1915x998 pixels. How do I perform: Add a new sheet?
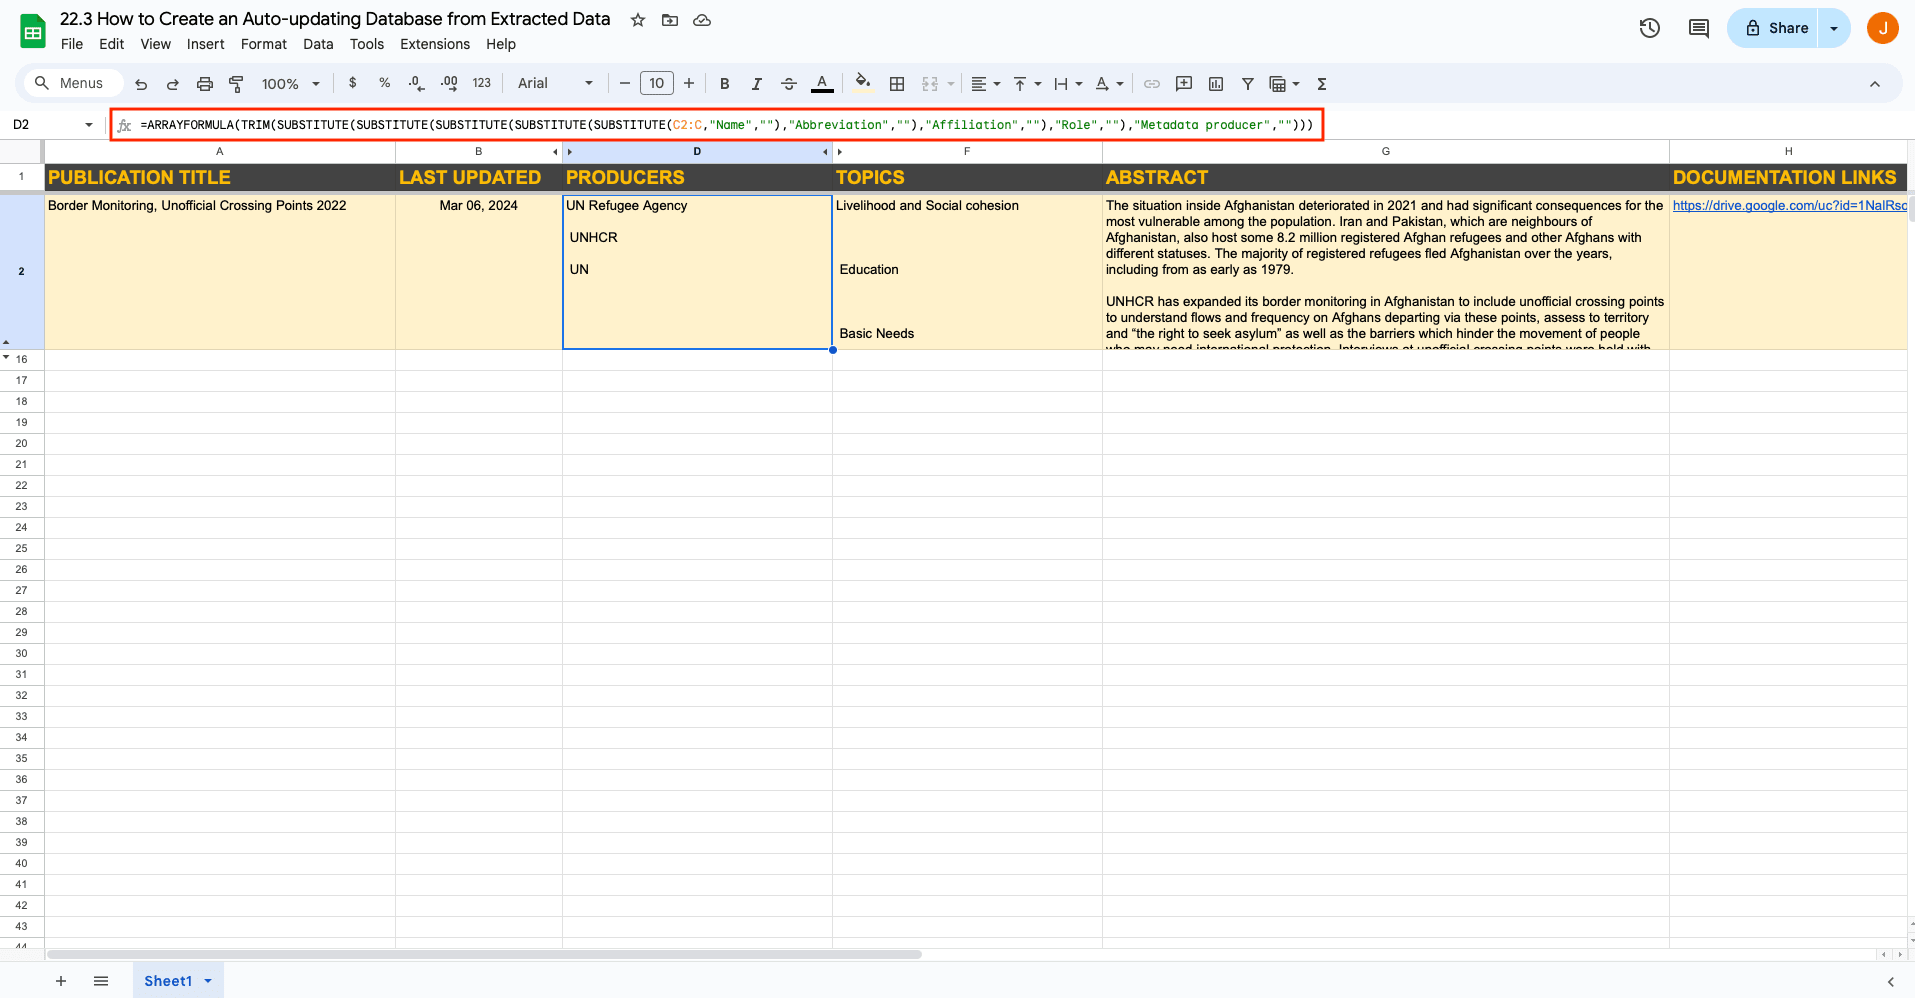point(61,981)
